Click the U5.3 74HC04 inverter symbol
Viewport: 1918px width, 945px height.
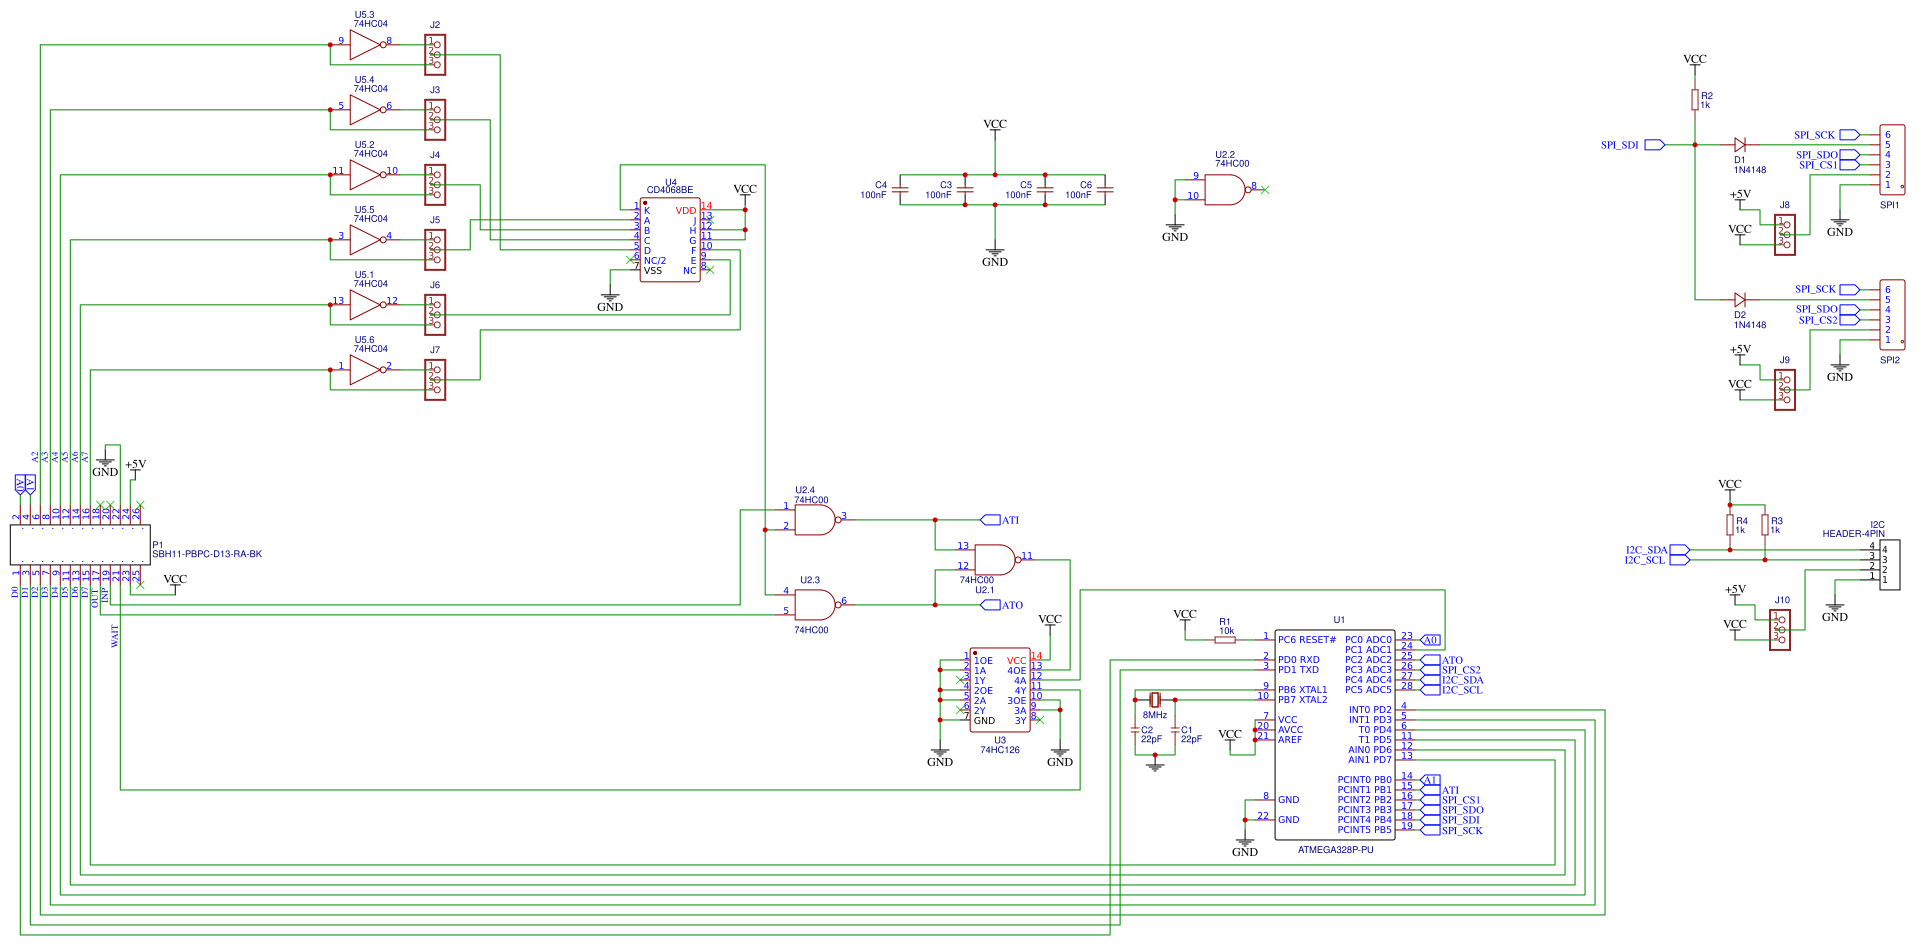pyautogui.click(x=362, y=44)
